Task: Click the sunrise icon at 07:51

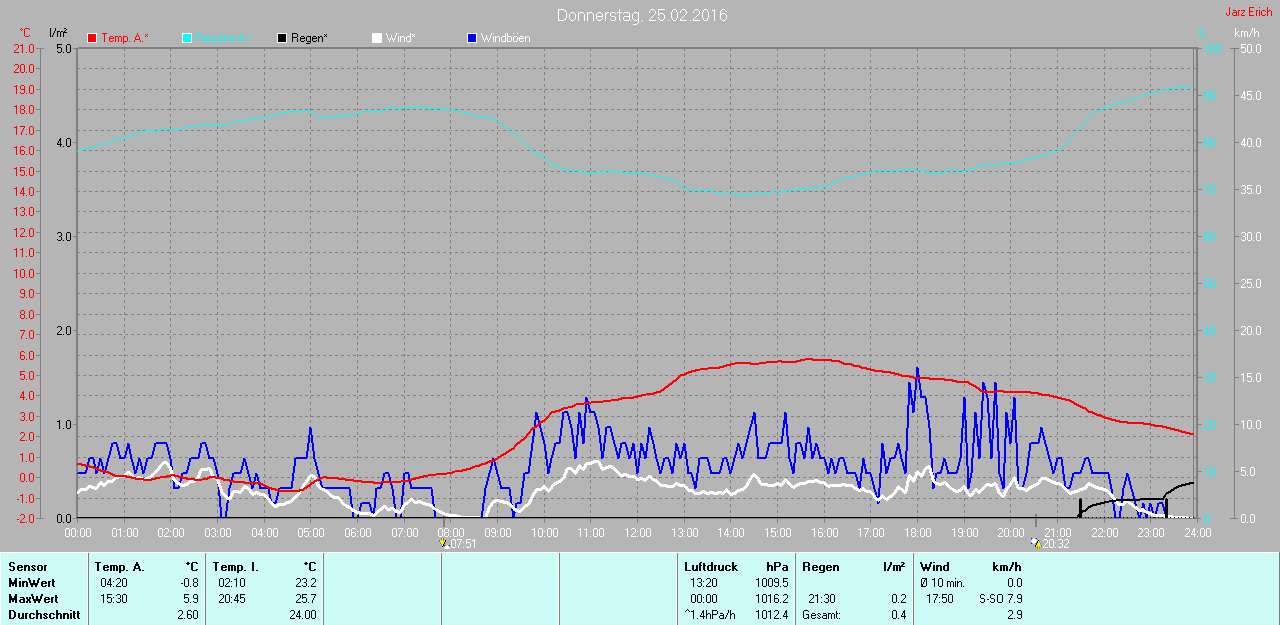Action: pyautogui.click(x=443, y=543)
